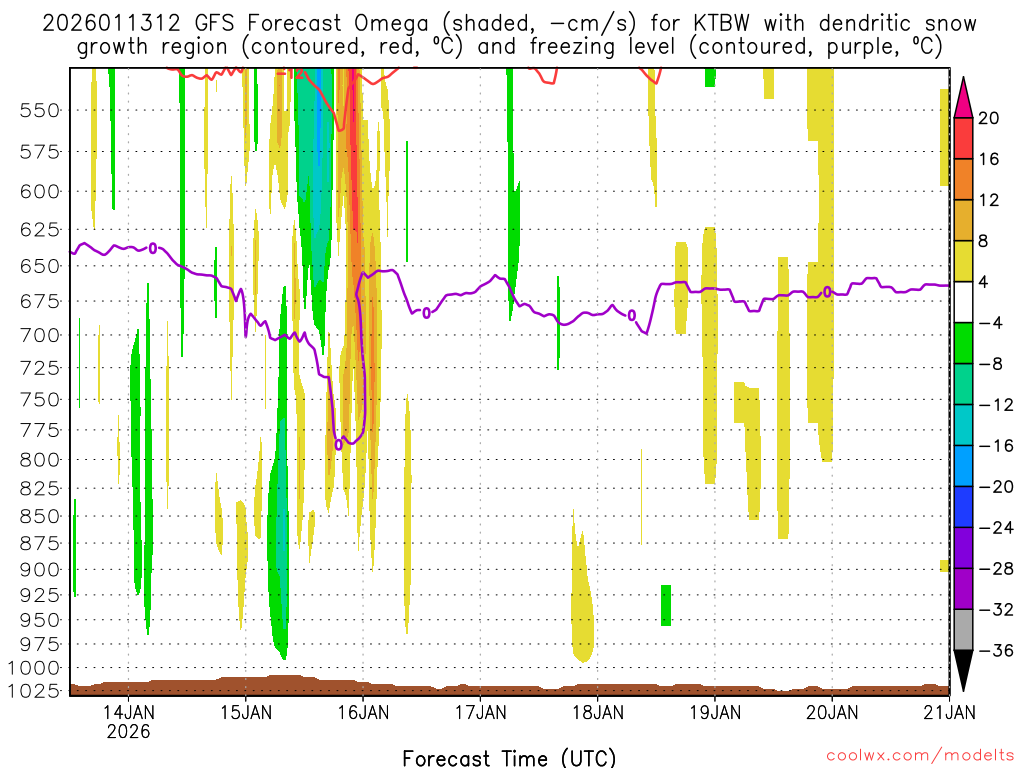The height and width of the screenshot is (768, 1024).
Task: Click the 775 pressure level label
Action: tap(40, 430)
